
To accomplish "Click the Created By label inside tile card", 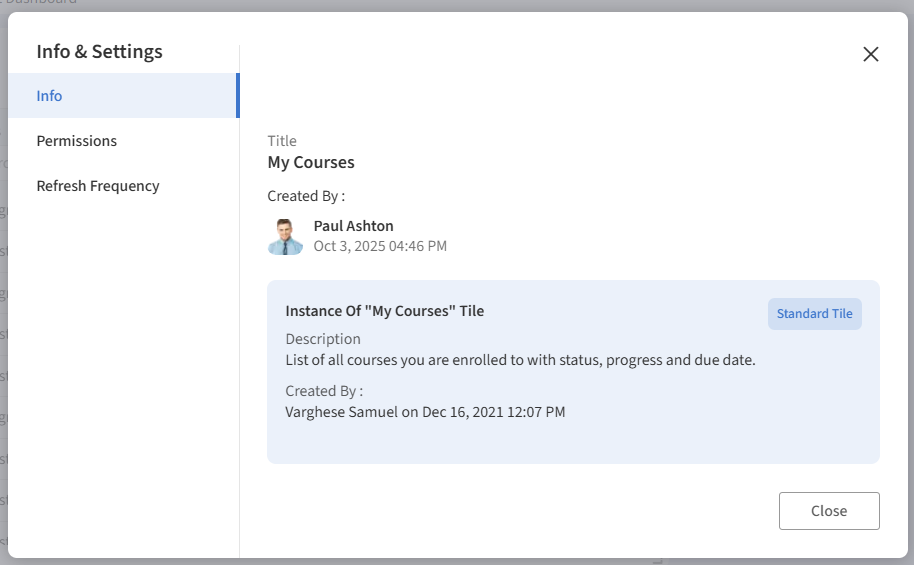I will click(x=324, y=391).
